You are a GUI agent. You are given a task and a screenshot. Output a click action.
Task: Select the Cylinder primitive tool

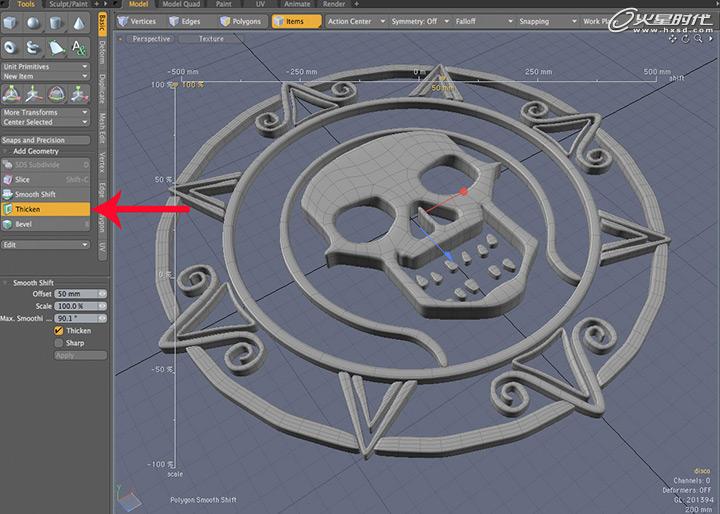point(56,23)
